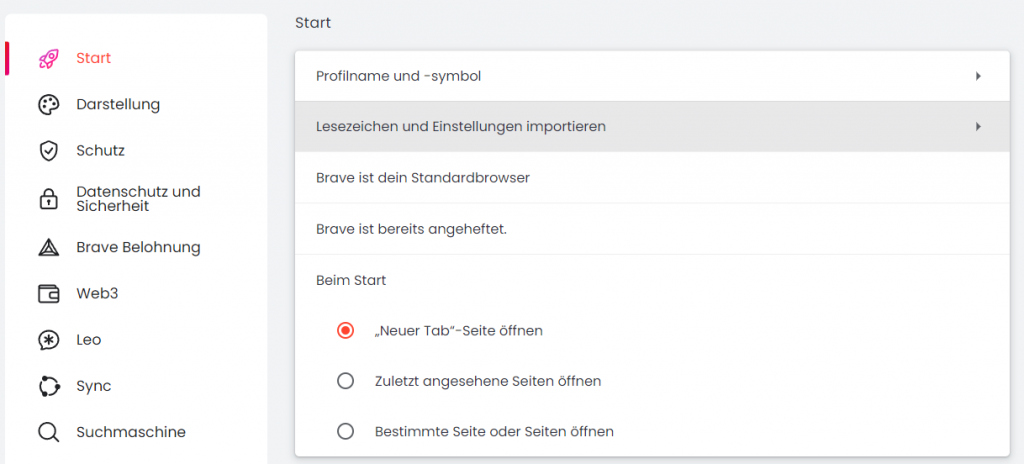
Task: Click the Sync circular icon
Action: (x=48, y=386)
